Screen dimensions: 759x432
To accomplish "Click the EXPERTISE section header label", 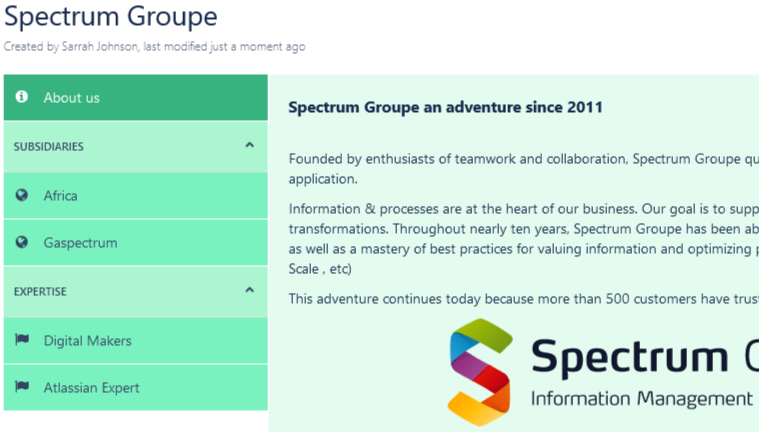I will (40, 292).
